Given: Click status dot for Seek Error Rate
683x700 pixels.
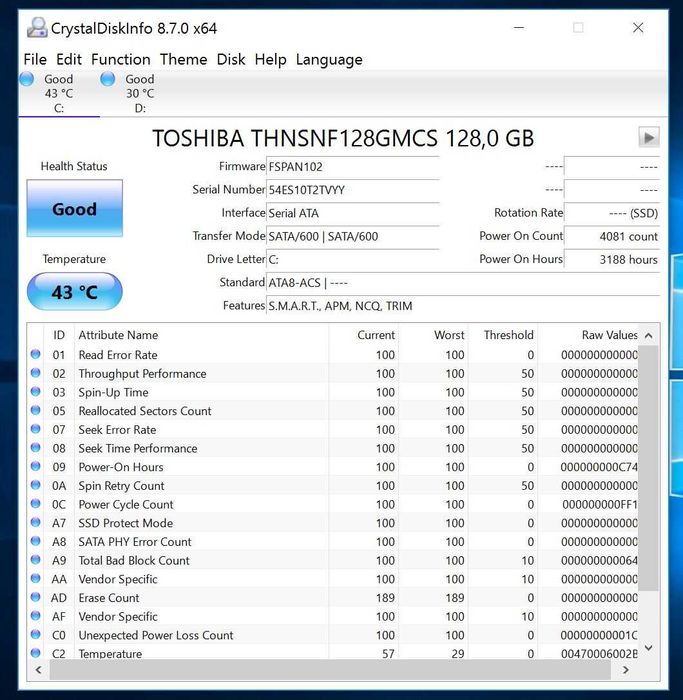Looking at the screenshot, I should 36,429.
